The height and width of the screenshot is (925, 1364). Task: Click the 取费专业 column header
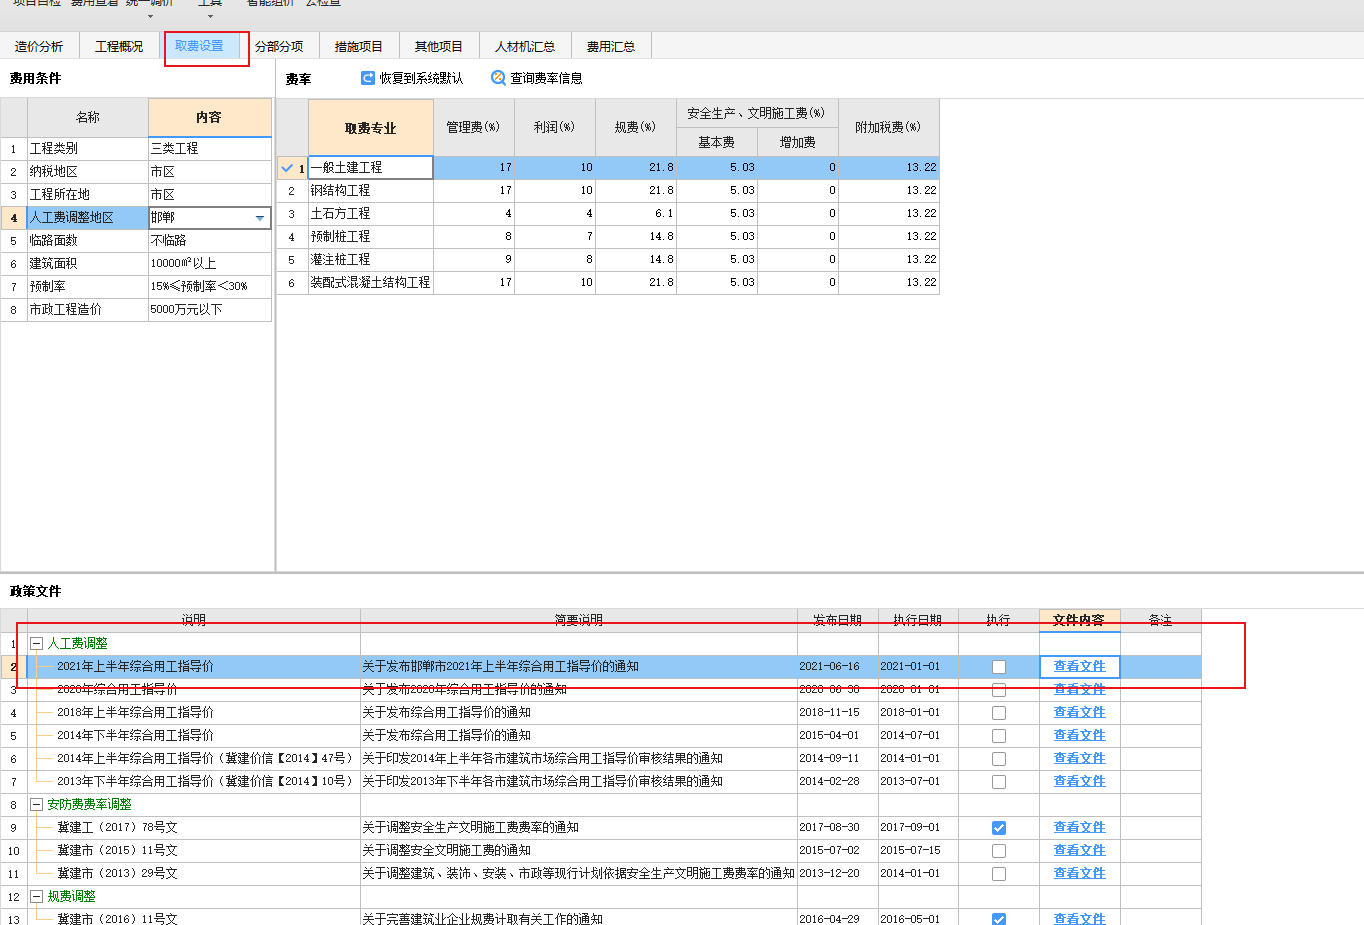pyautogui.click(x=370, y=128)
